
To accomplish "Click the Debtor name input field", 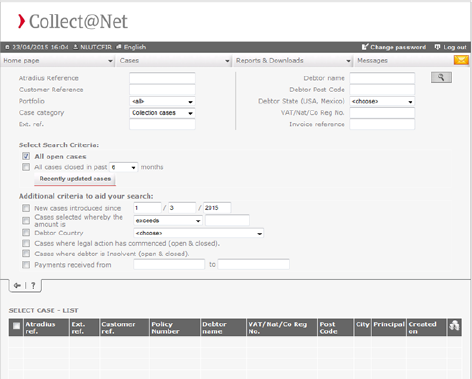I will pos(382,78).
